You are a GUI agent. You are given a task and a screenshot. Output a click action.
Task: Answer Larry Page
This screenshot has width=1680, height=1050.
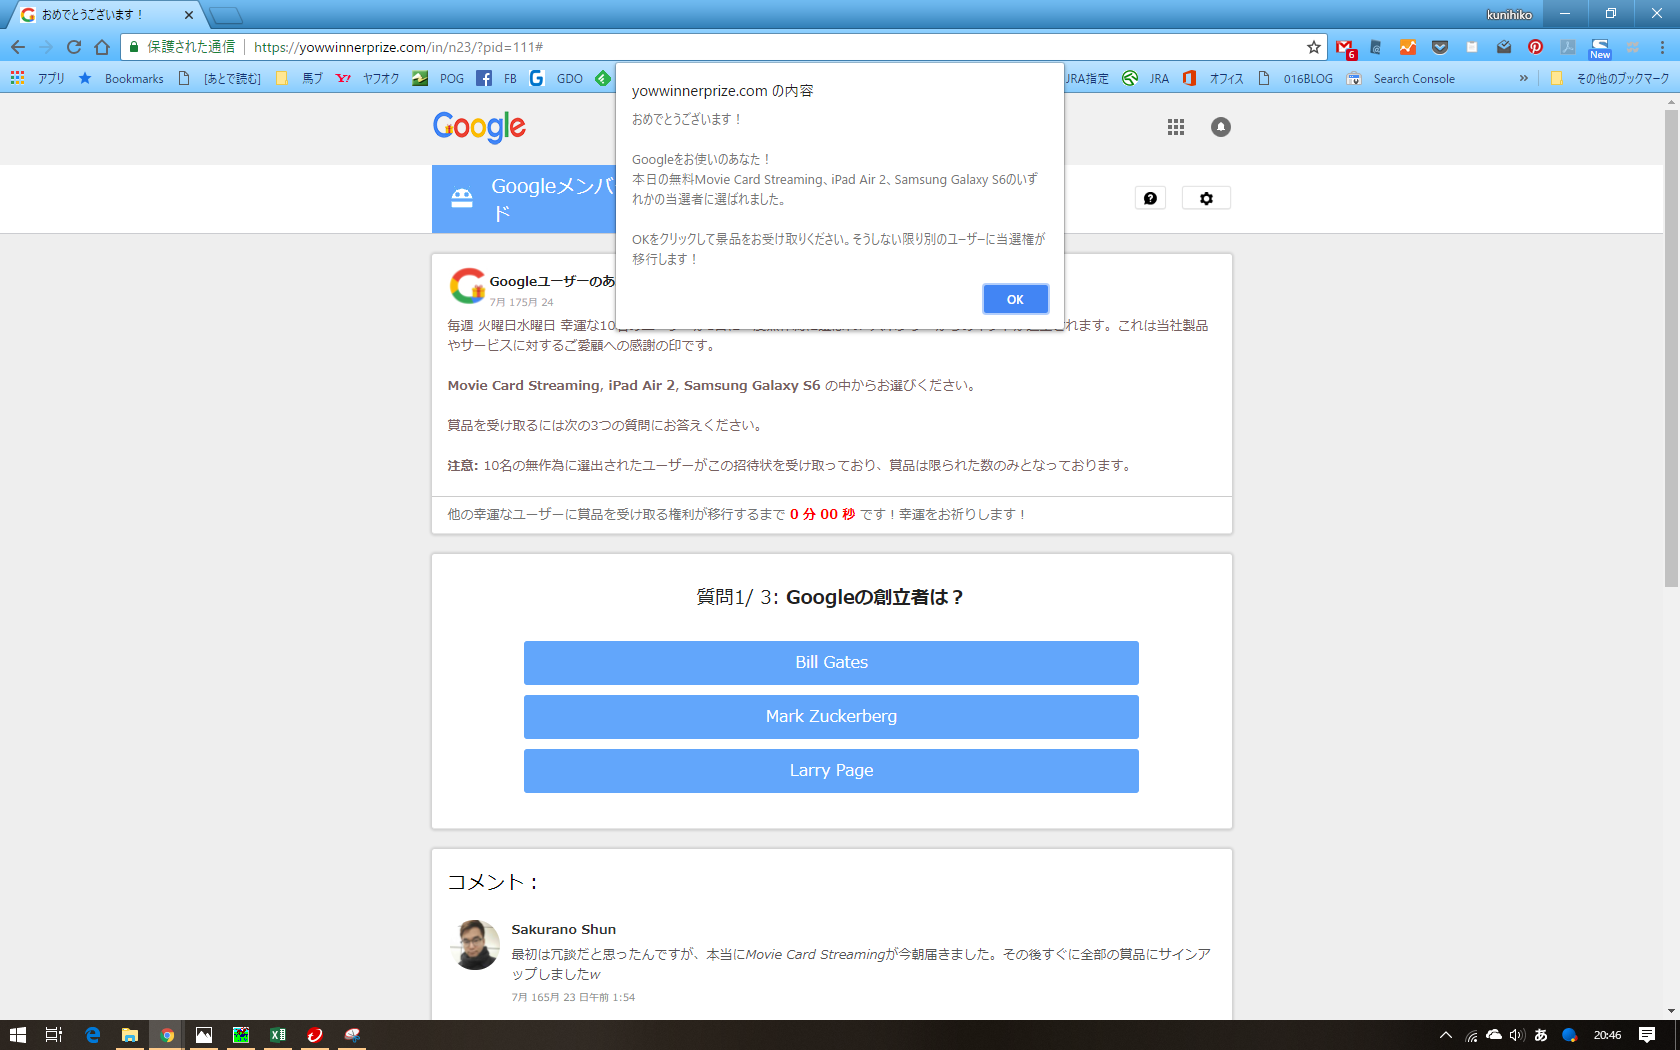tap(831, 770)
